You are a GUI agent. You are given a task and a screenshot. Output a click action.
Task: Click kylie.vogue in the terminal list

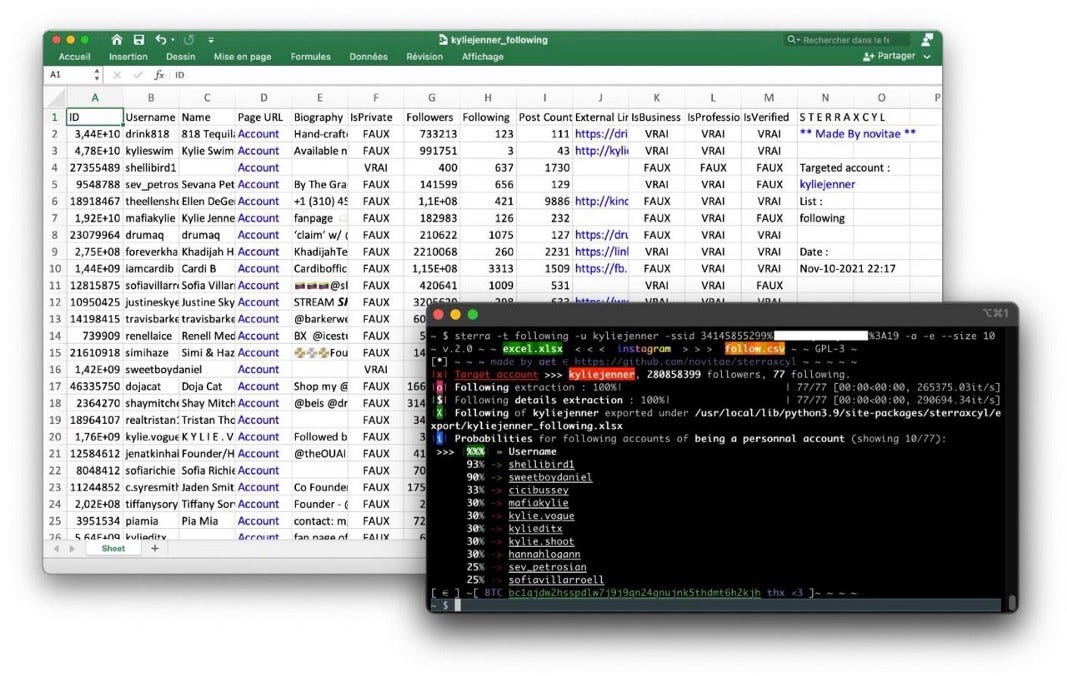[541, 516]
